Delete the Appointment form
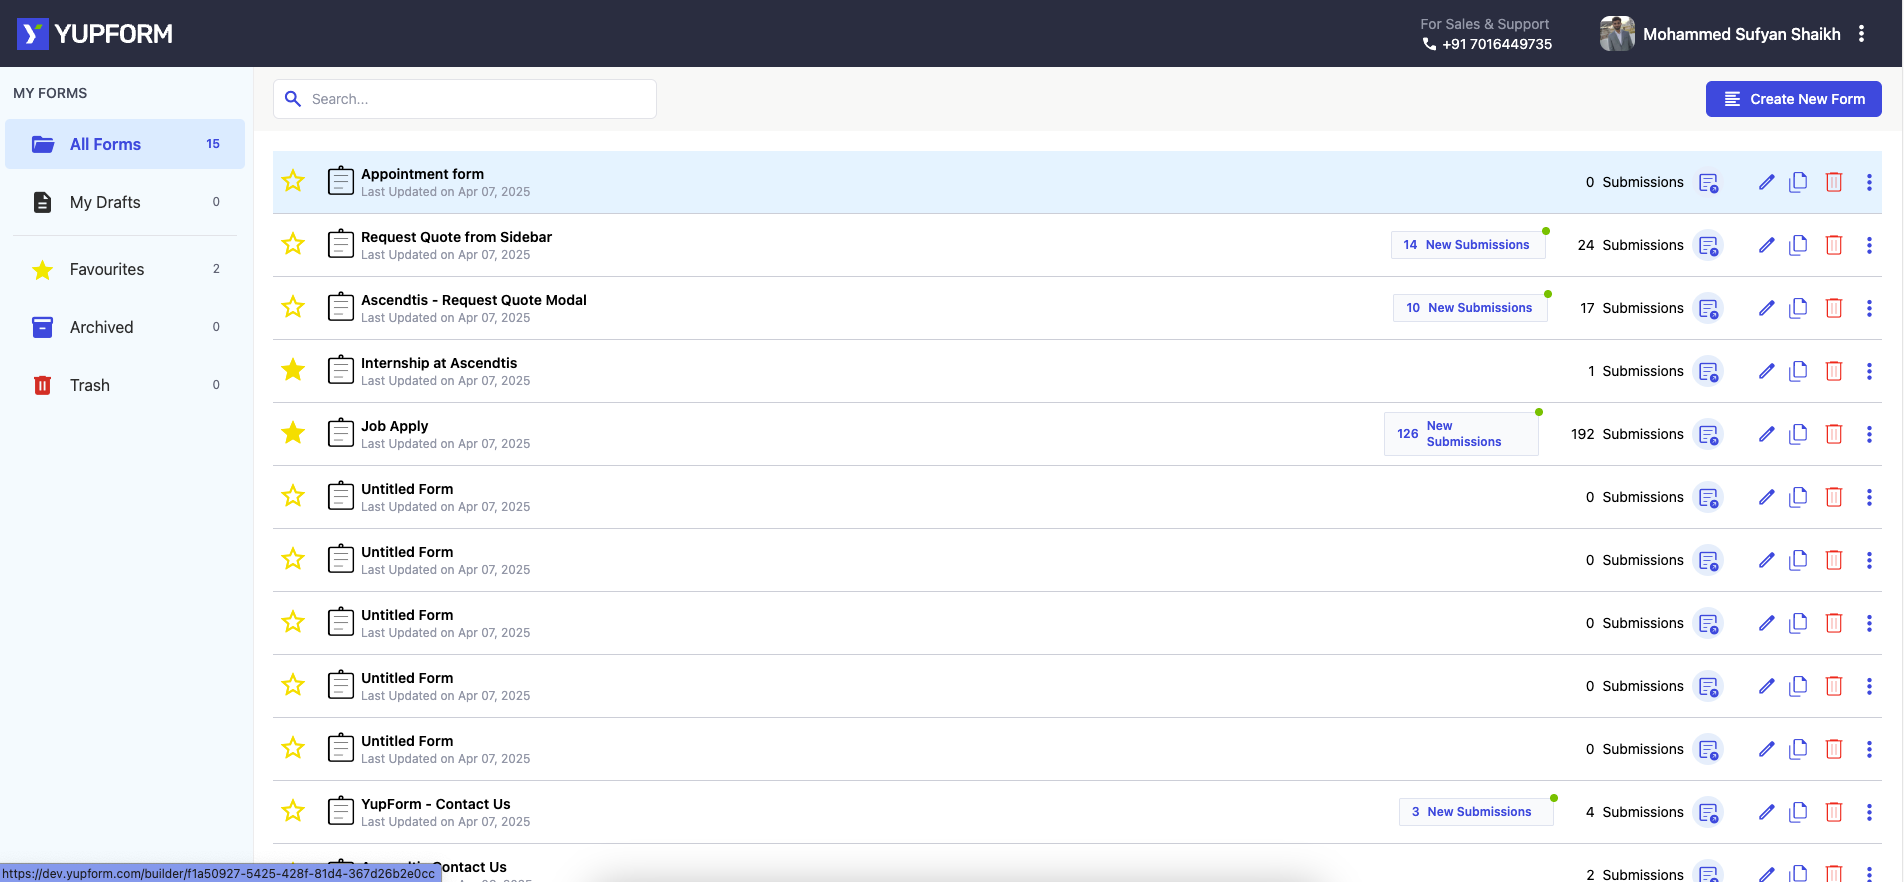Image resolution: width=1904 pixels, height=882 pixels. (x=1834, y=182)
